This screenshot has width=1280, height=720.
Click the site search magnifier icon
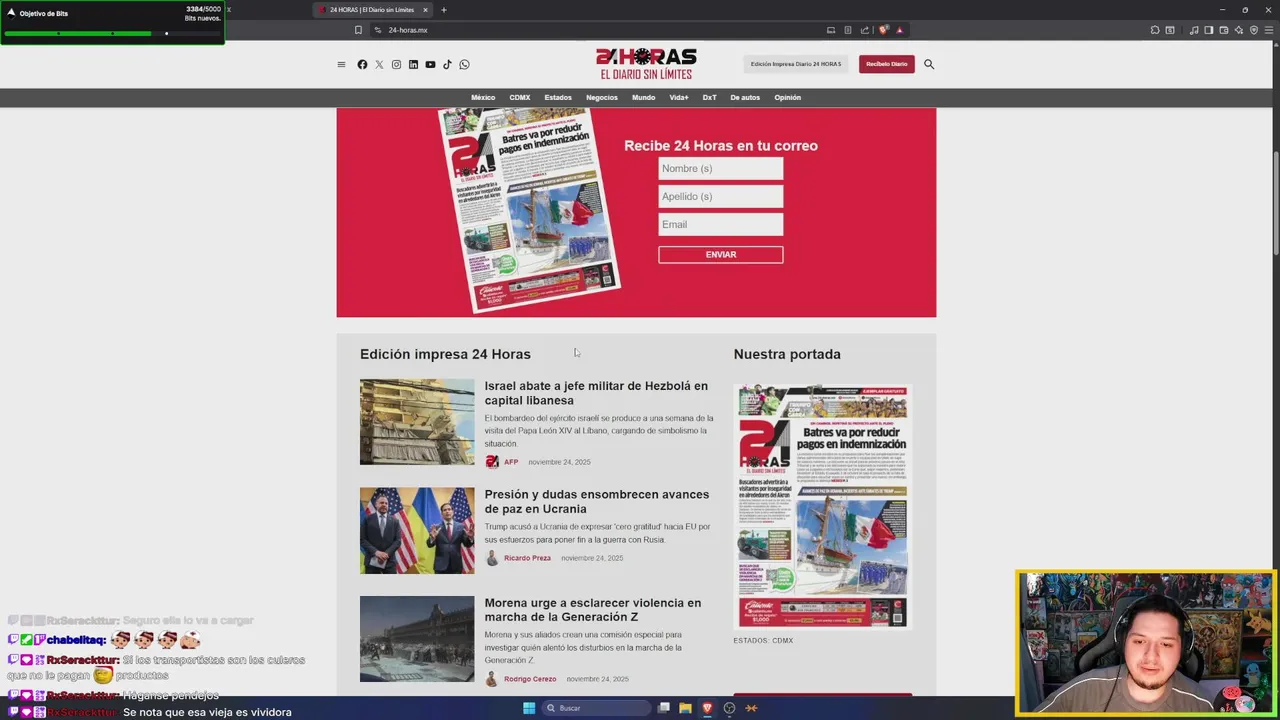[x=929, y=64]
